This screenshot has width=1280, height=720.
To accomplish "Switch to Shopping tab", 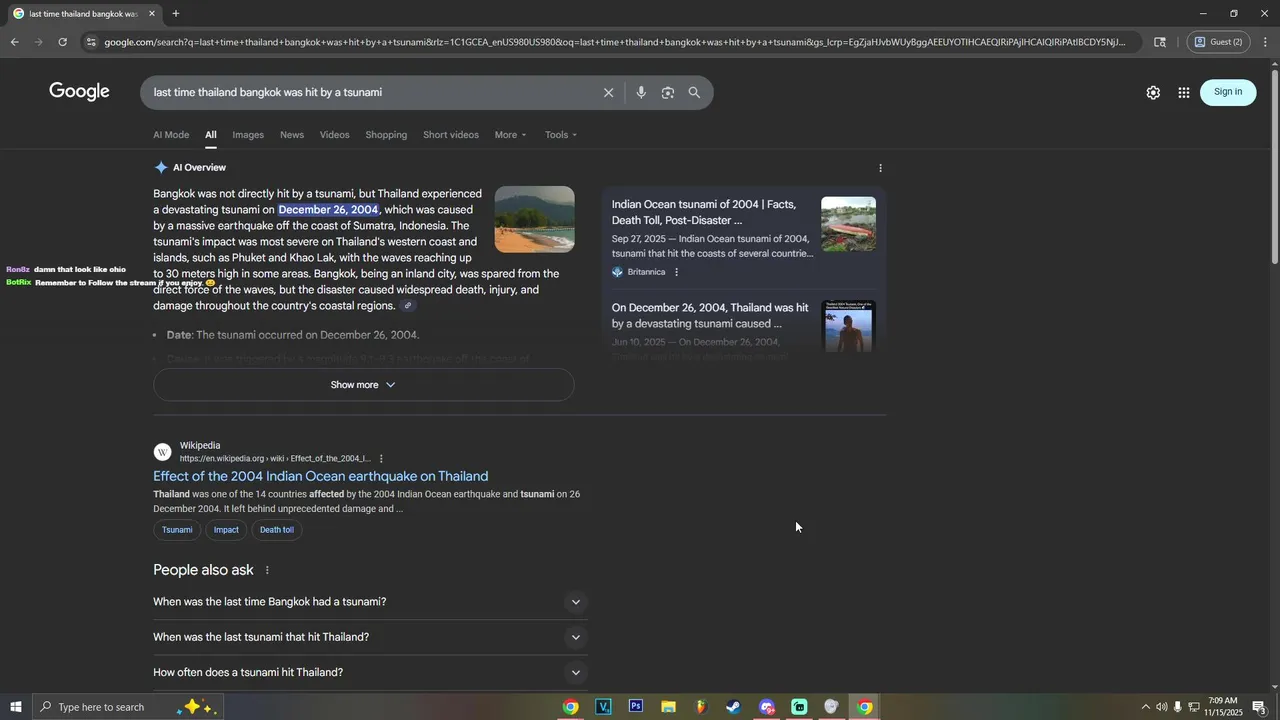I will (386, 135).
